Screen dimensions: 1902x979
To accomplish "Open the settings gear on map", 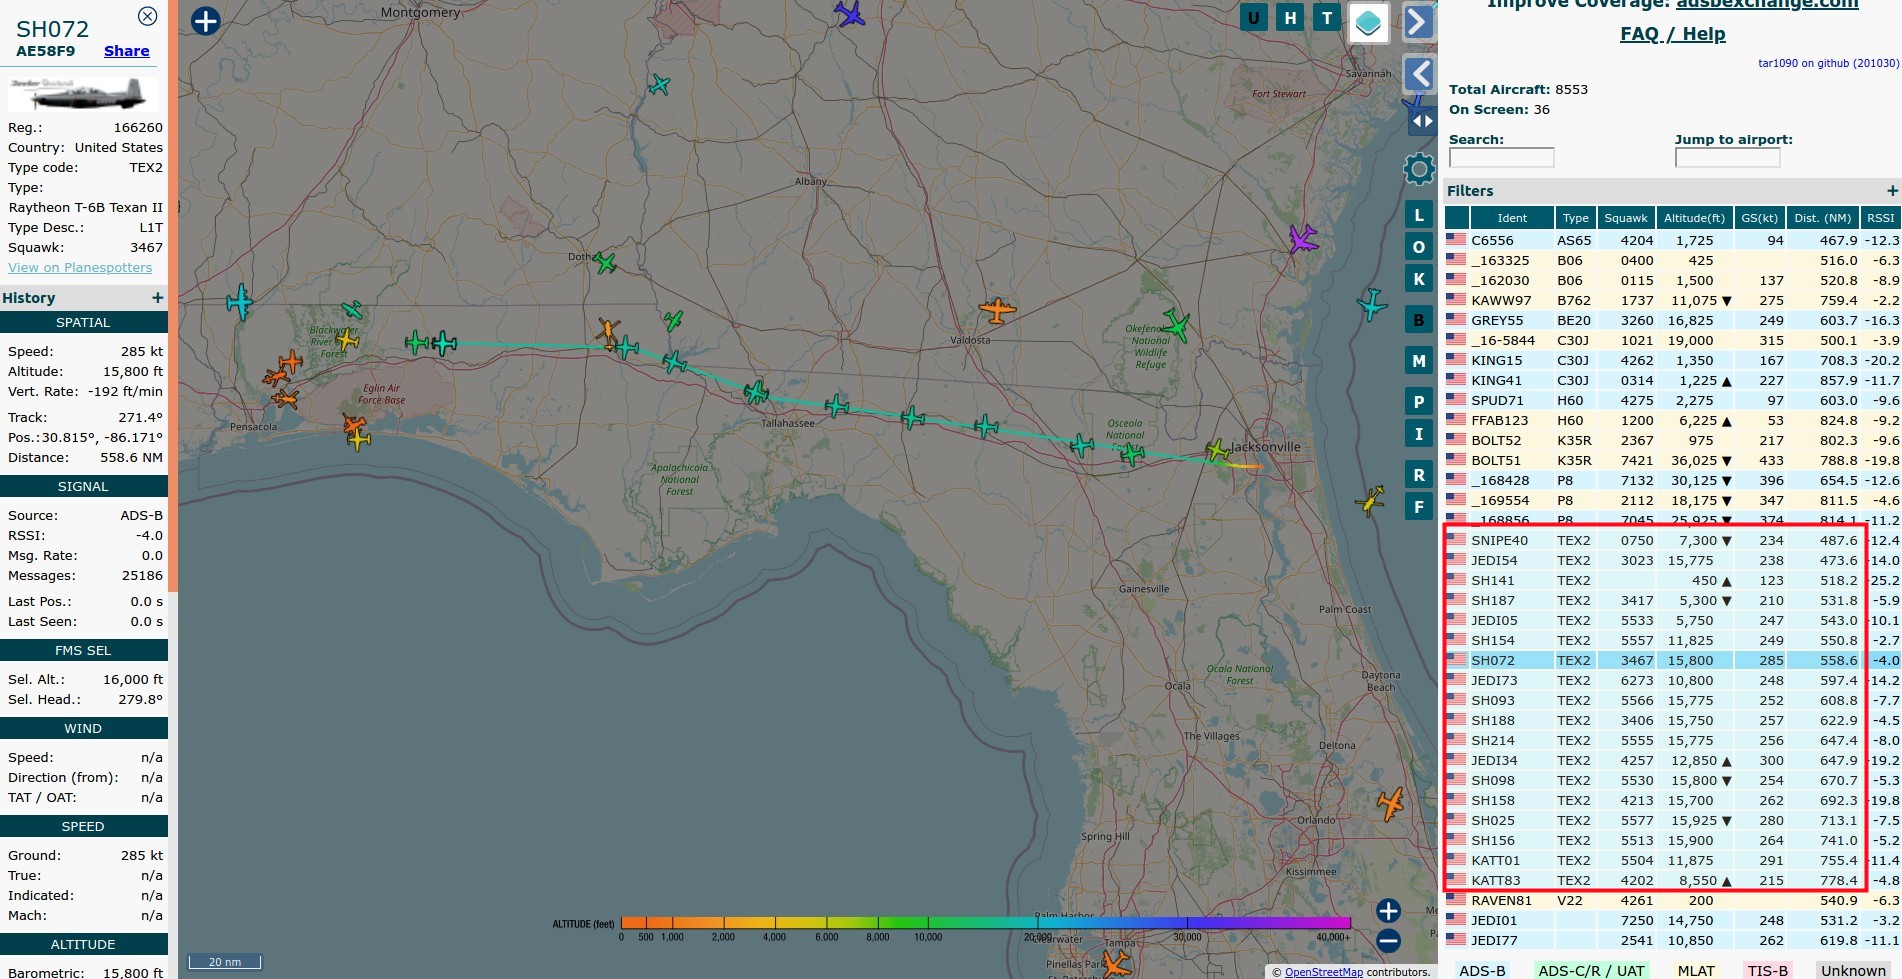I will coord(1419,169).
